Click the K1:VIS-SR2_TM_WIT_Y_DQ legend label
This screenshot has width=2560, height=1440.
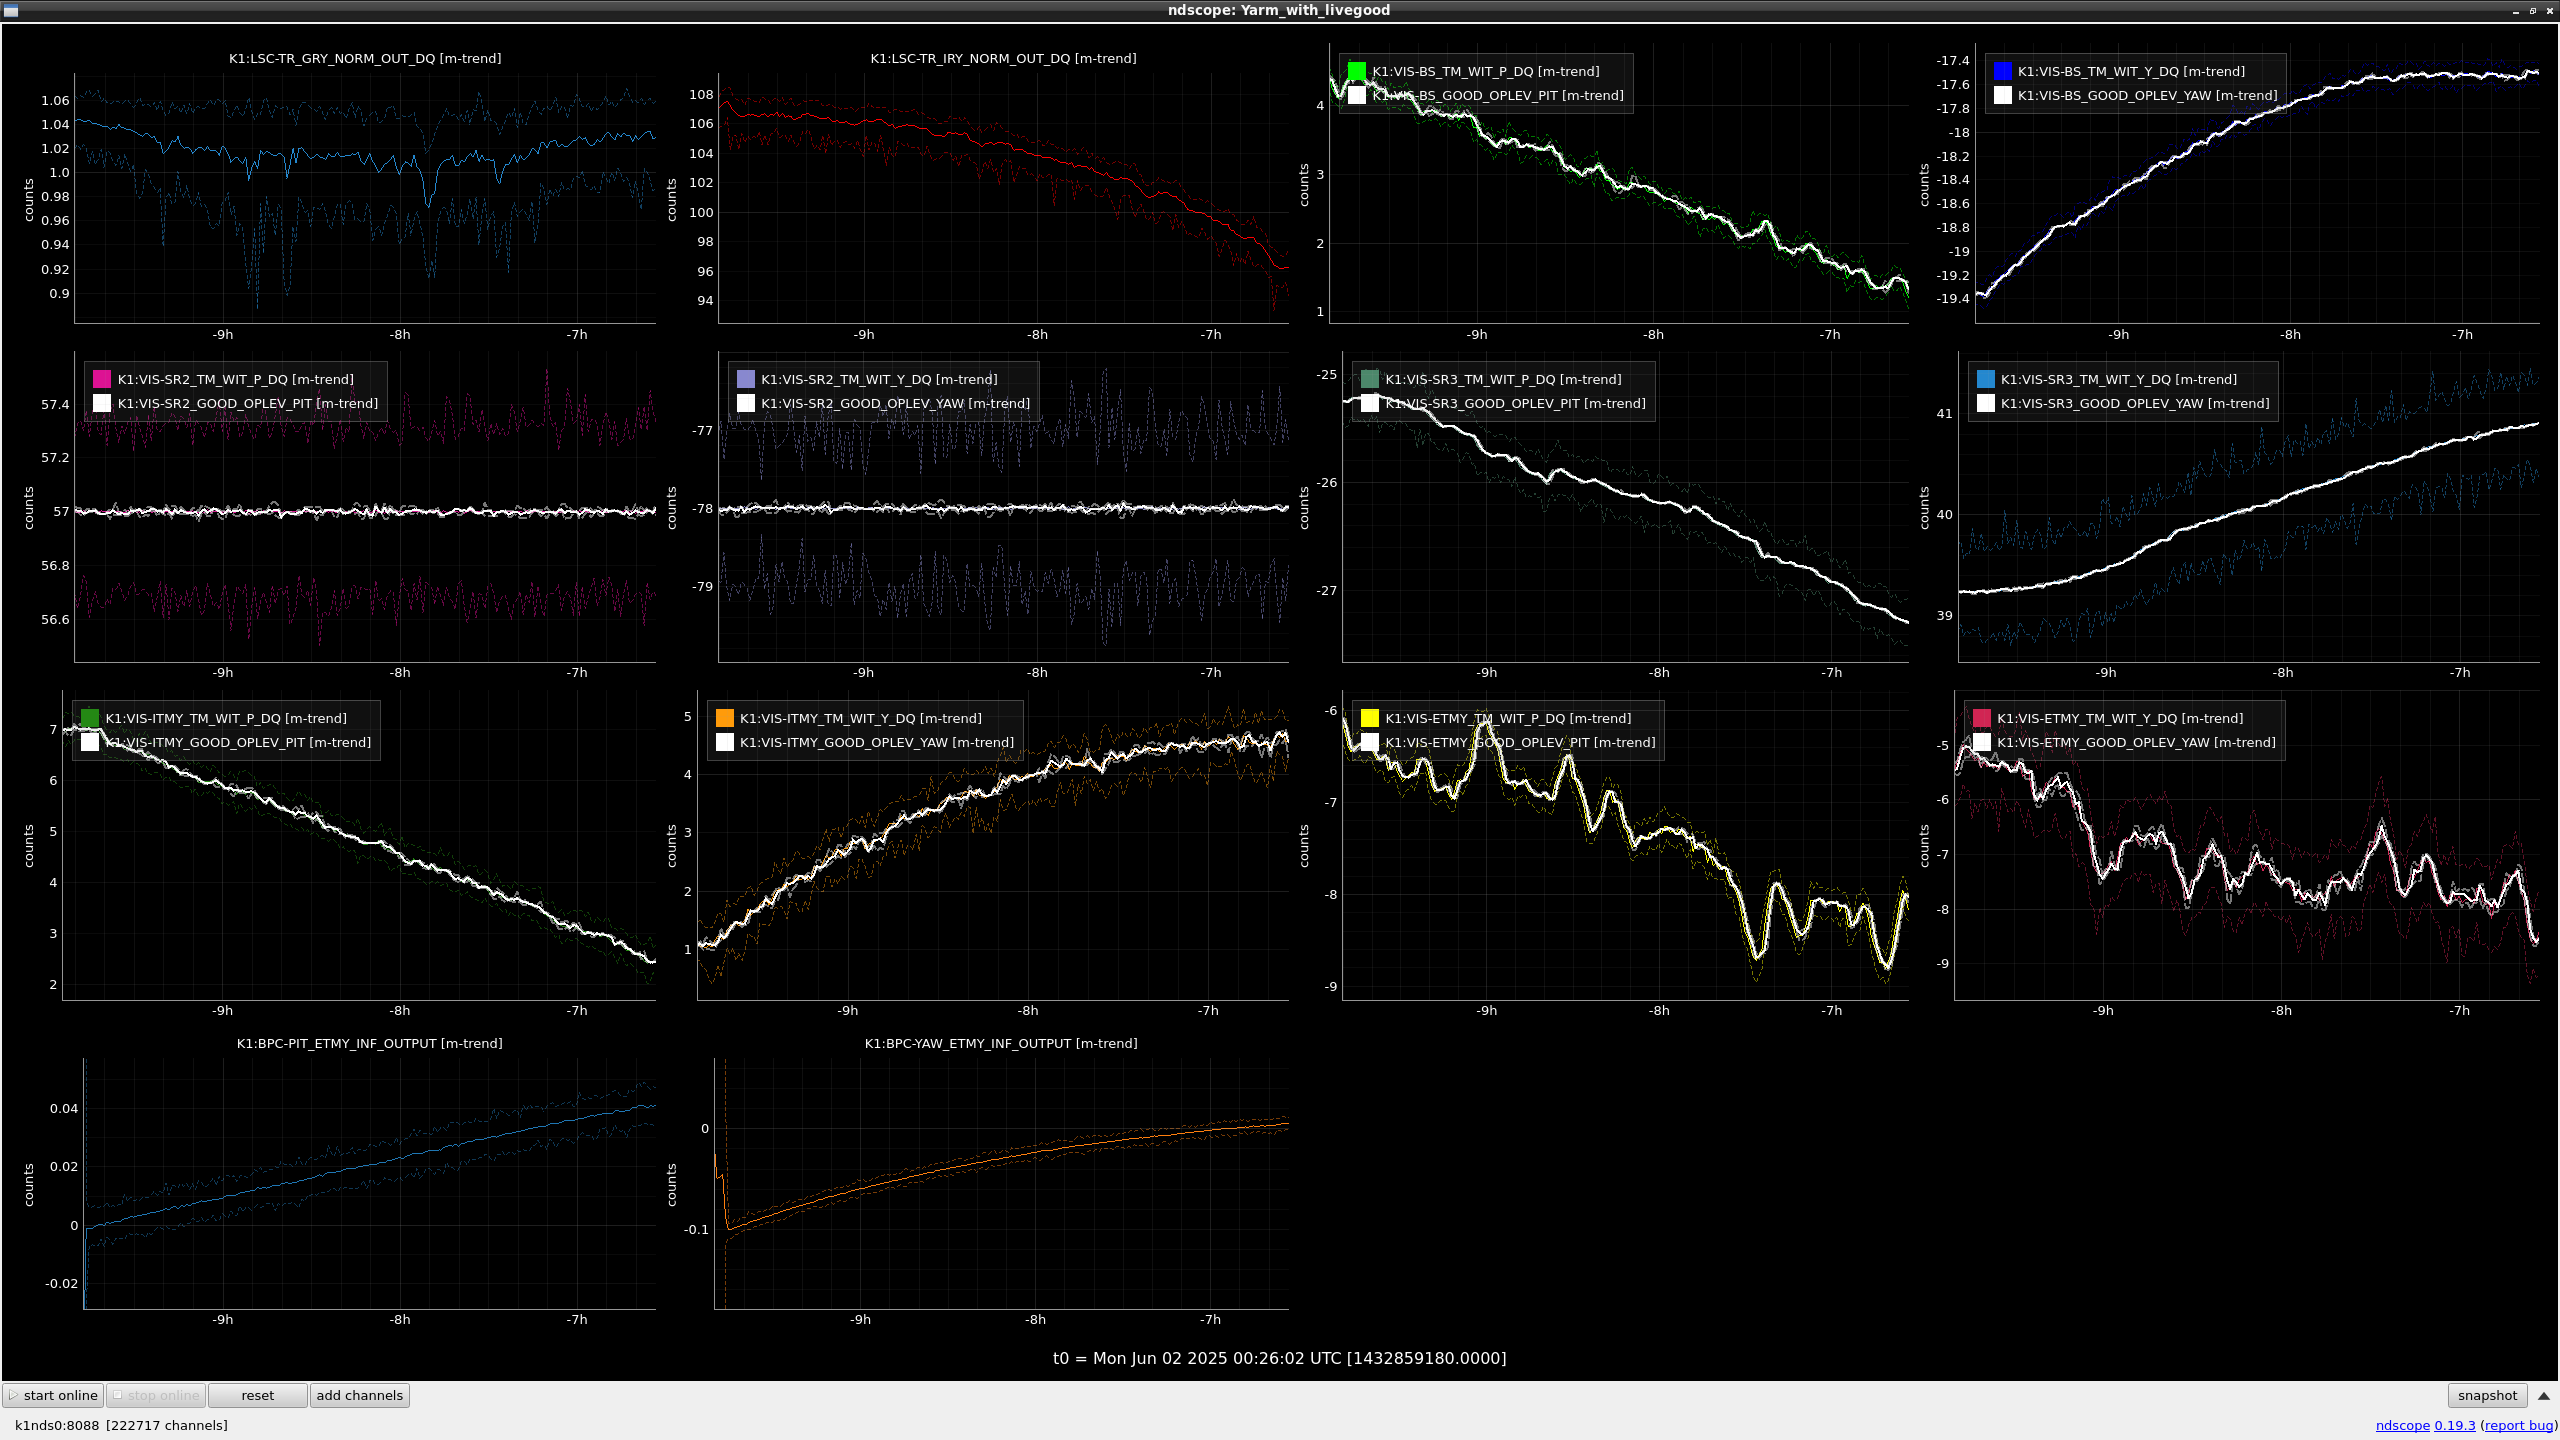pos(879,379)
